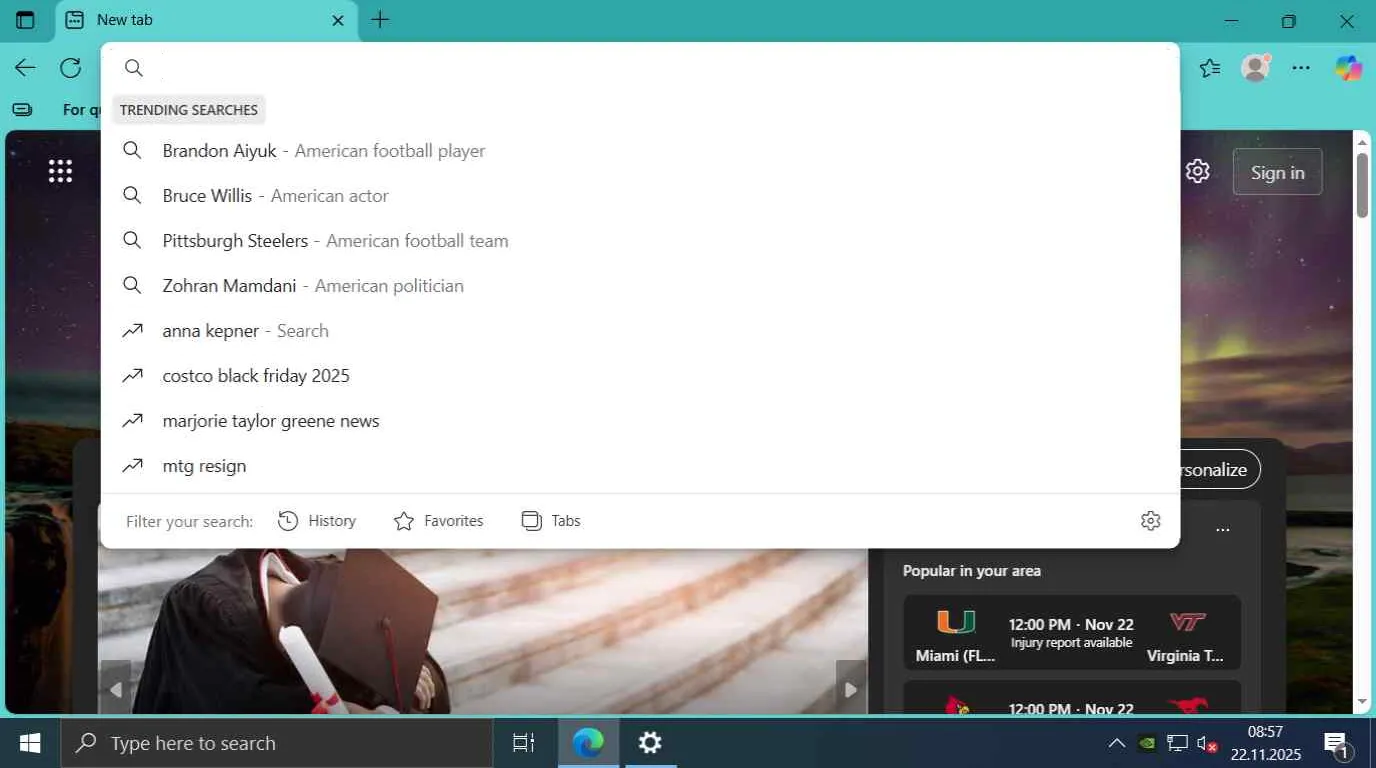Open Settings and more ellipsis menu
Viewport: 1376px width, 768px height.
(1301, 68)
